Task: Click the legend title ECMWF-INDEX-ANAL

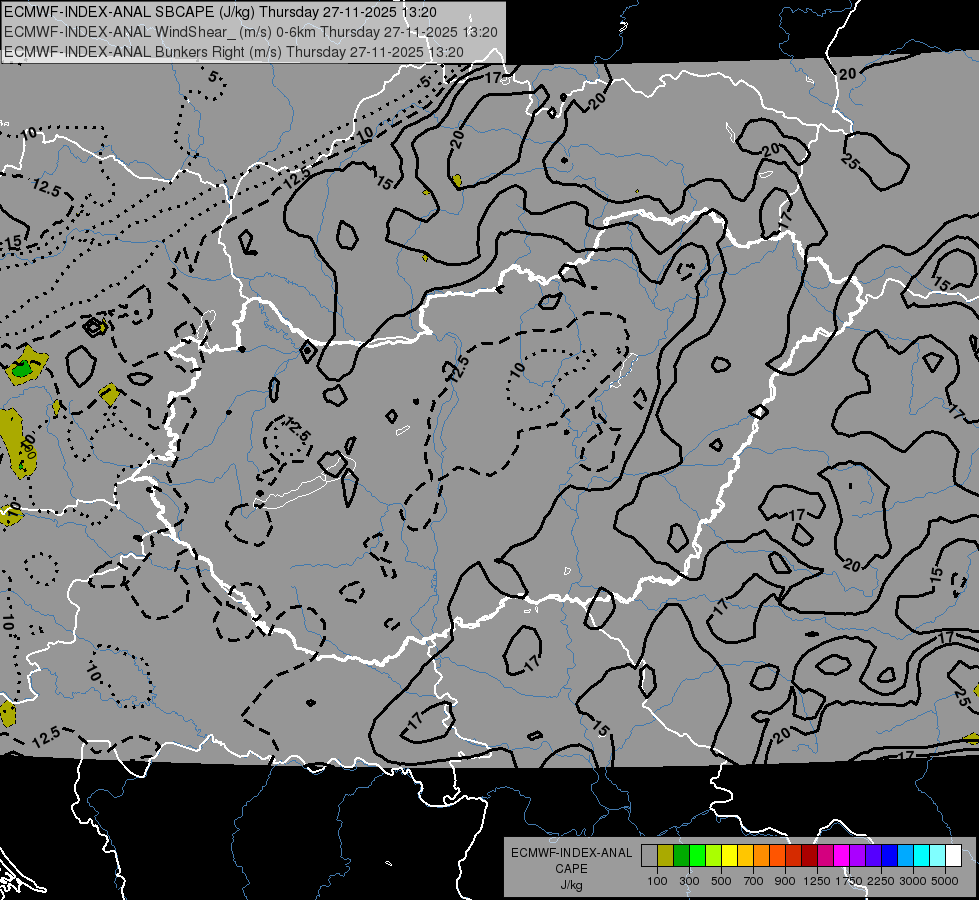Action: coord(572,853)
